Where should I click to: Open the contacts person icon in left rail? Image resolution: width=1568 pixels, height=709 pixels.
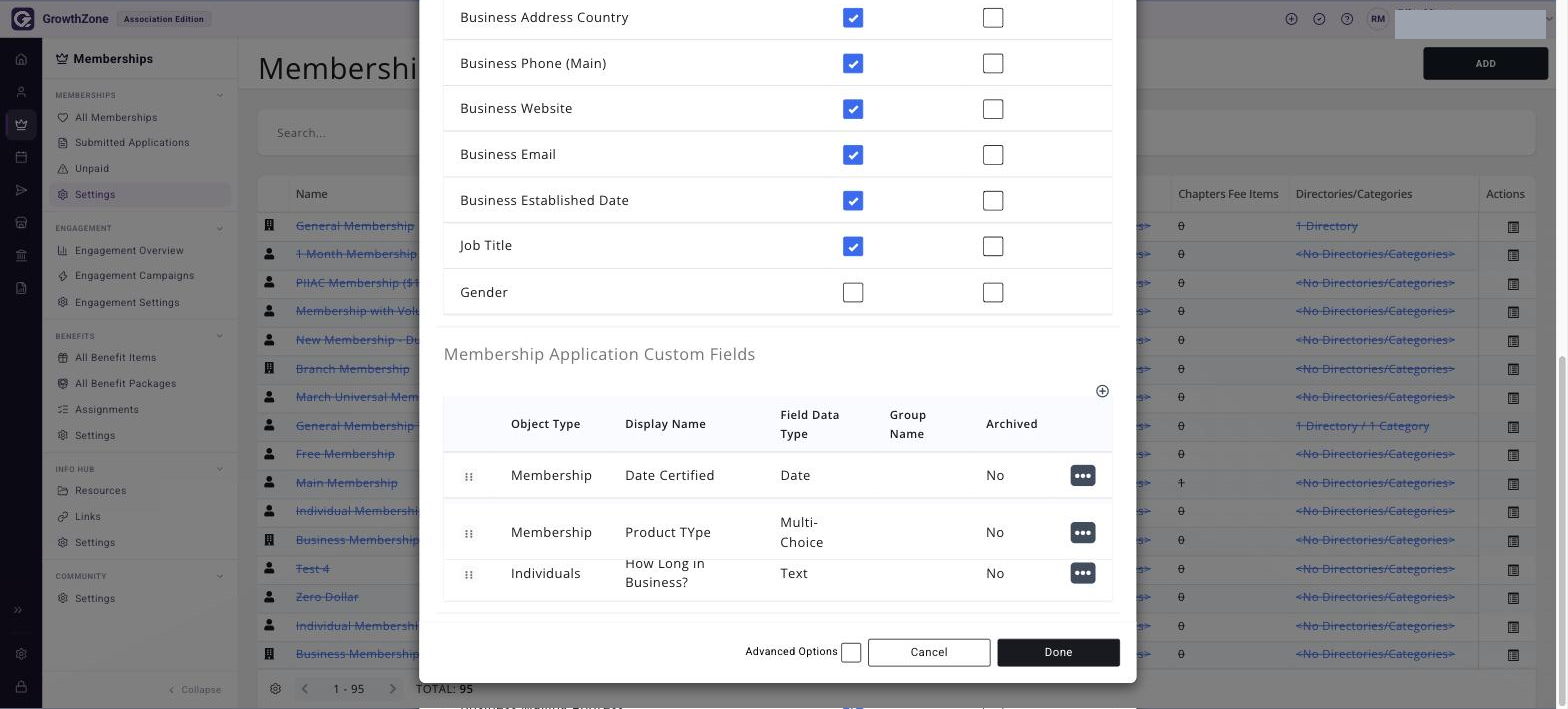(21, 92)
